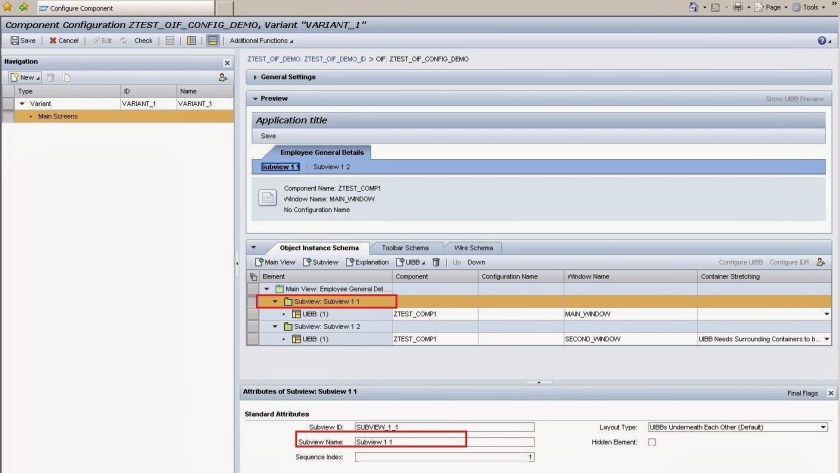Click the Subview 1 2 tab in the preview
This screenshot has height=473, width=840.
click(x=331, y=166)
